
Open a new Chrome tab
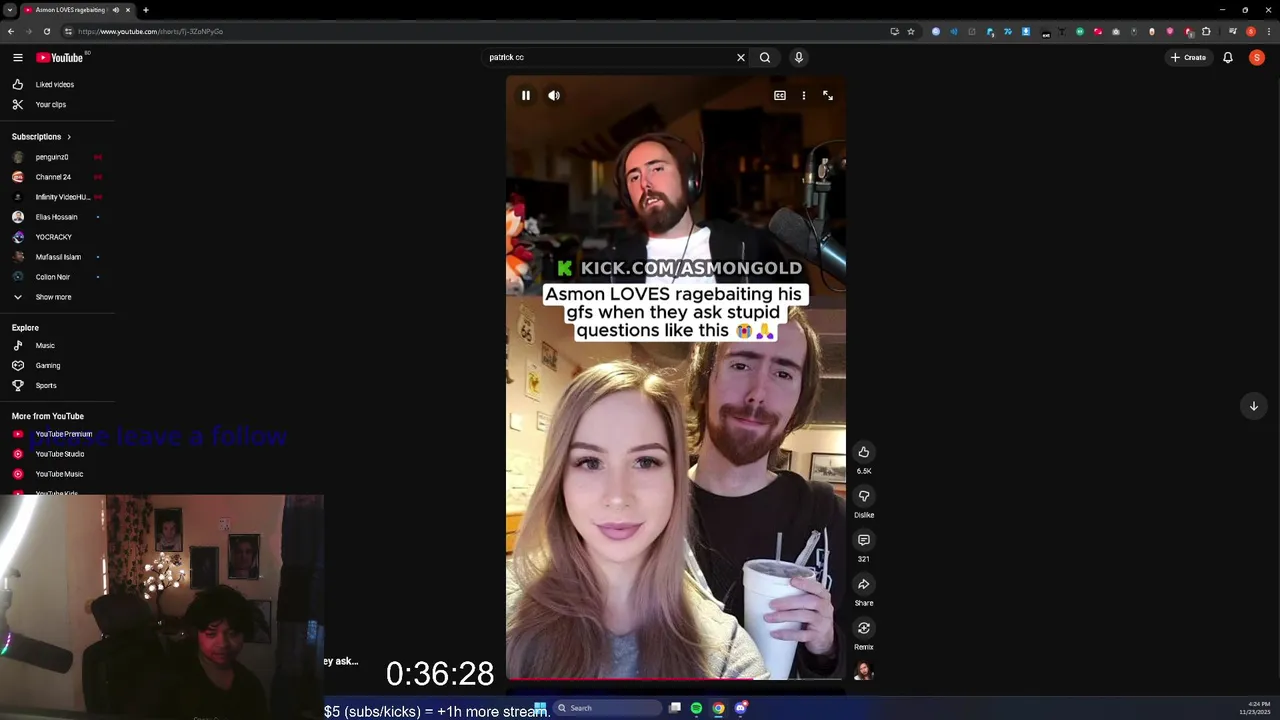click(146, 10)
